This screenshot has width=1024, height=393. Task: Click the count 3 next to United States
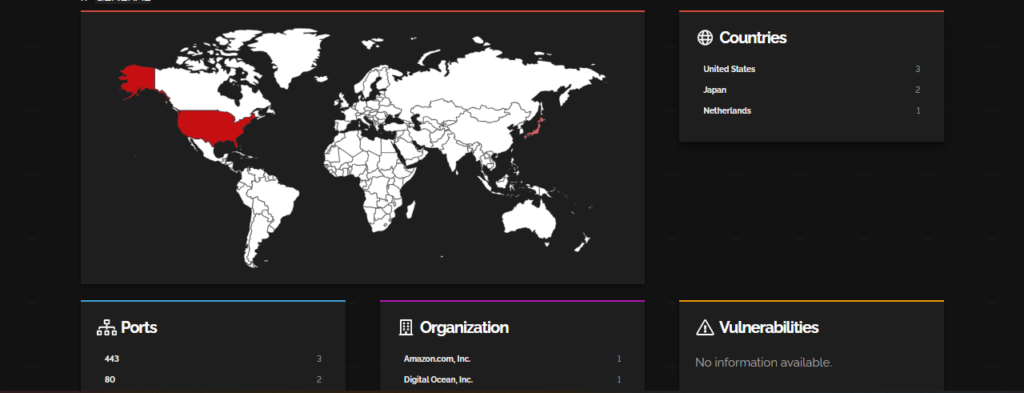pos(918,69)
